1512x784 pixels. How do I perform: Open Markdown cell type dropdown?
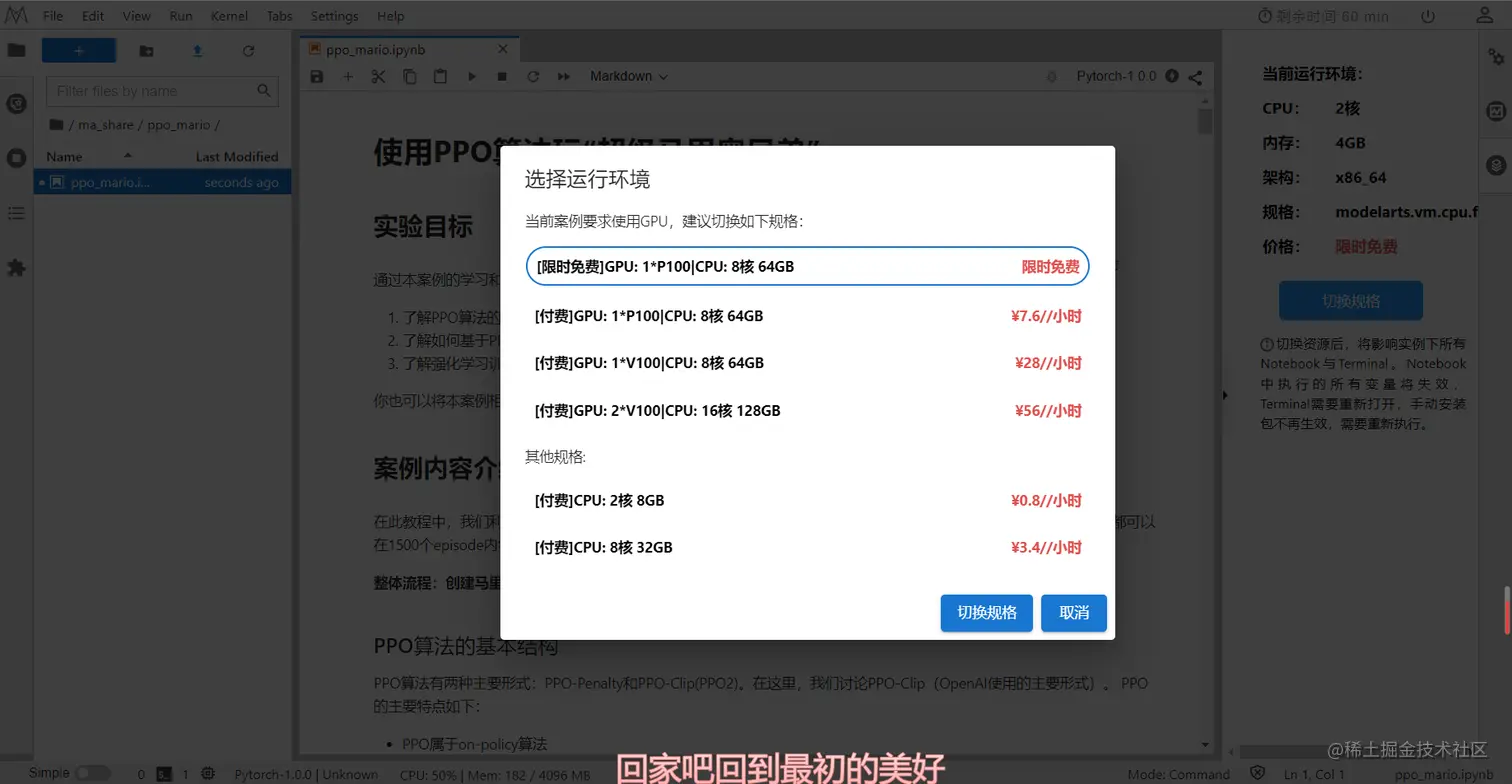[x=629, y=76]
